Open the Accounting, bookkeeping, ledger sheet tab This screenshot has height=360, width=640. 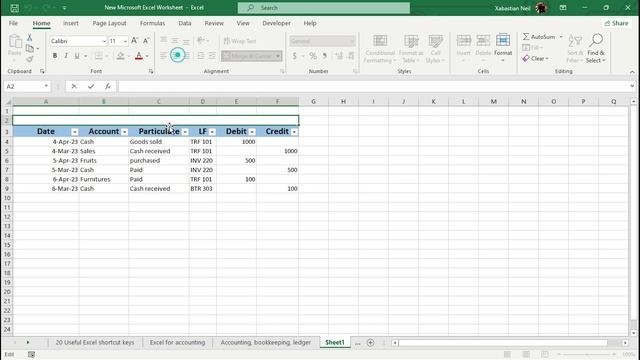pyautogui.click(x=266, y=342)
